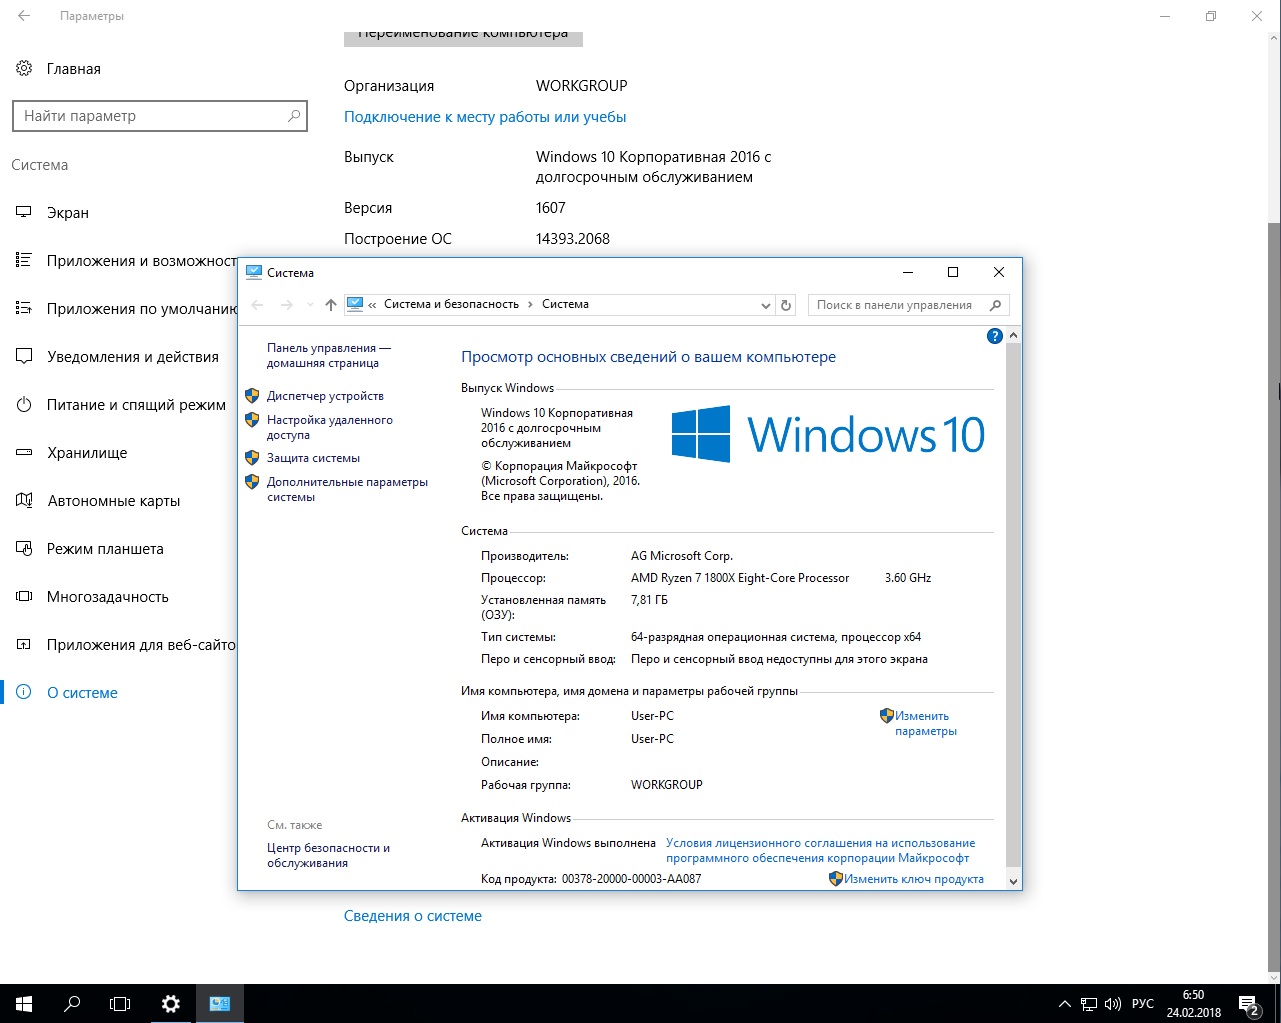Open the taskbar clock showing 6:50
The image size is (1281, 1023).
pos(1194,1004)
